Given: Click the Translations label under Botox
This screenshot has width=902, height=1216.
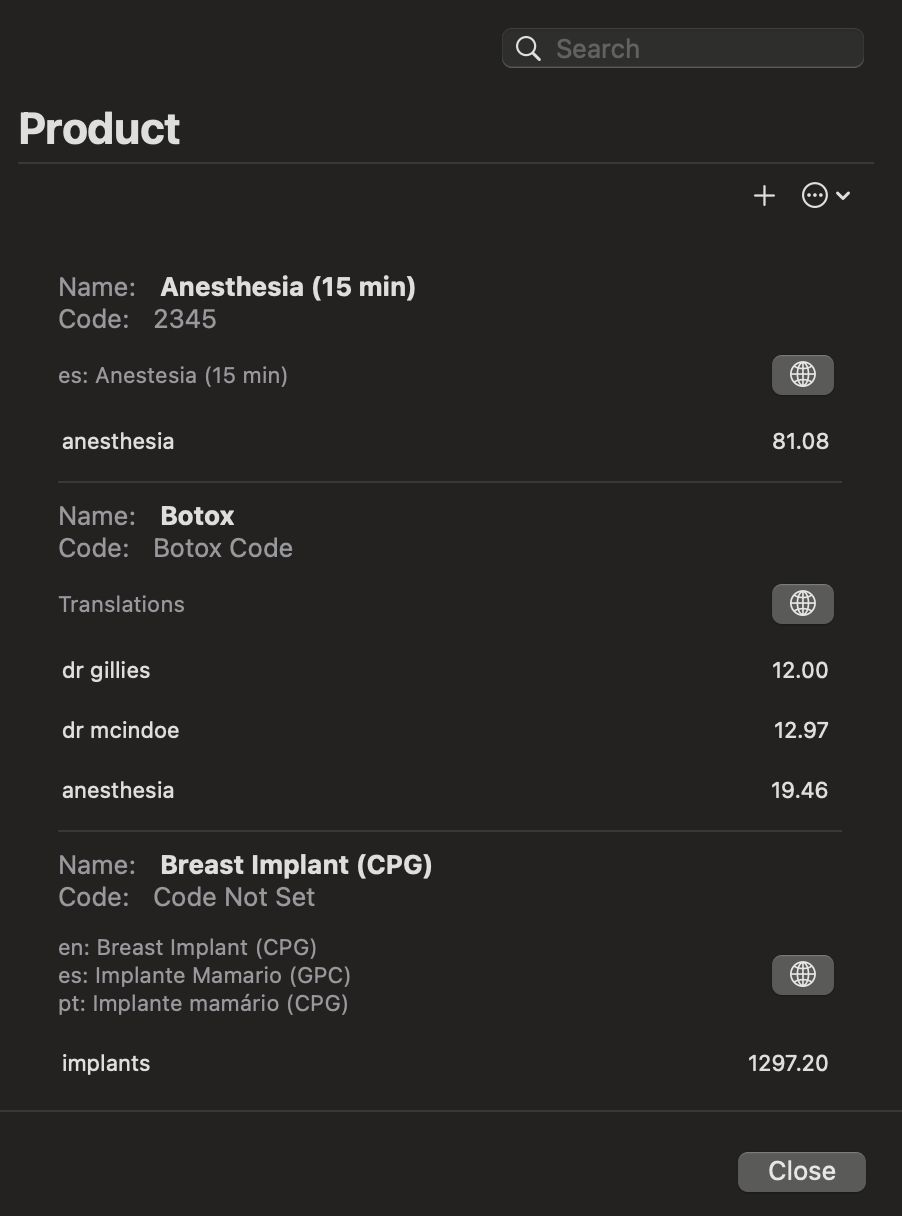Looking at the screenshot, I should tap(121, 604).
